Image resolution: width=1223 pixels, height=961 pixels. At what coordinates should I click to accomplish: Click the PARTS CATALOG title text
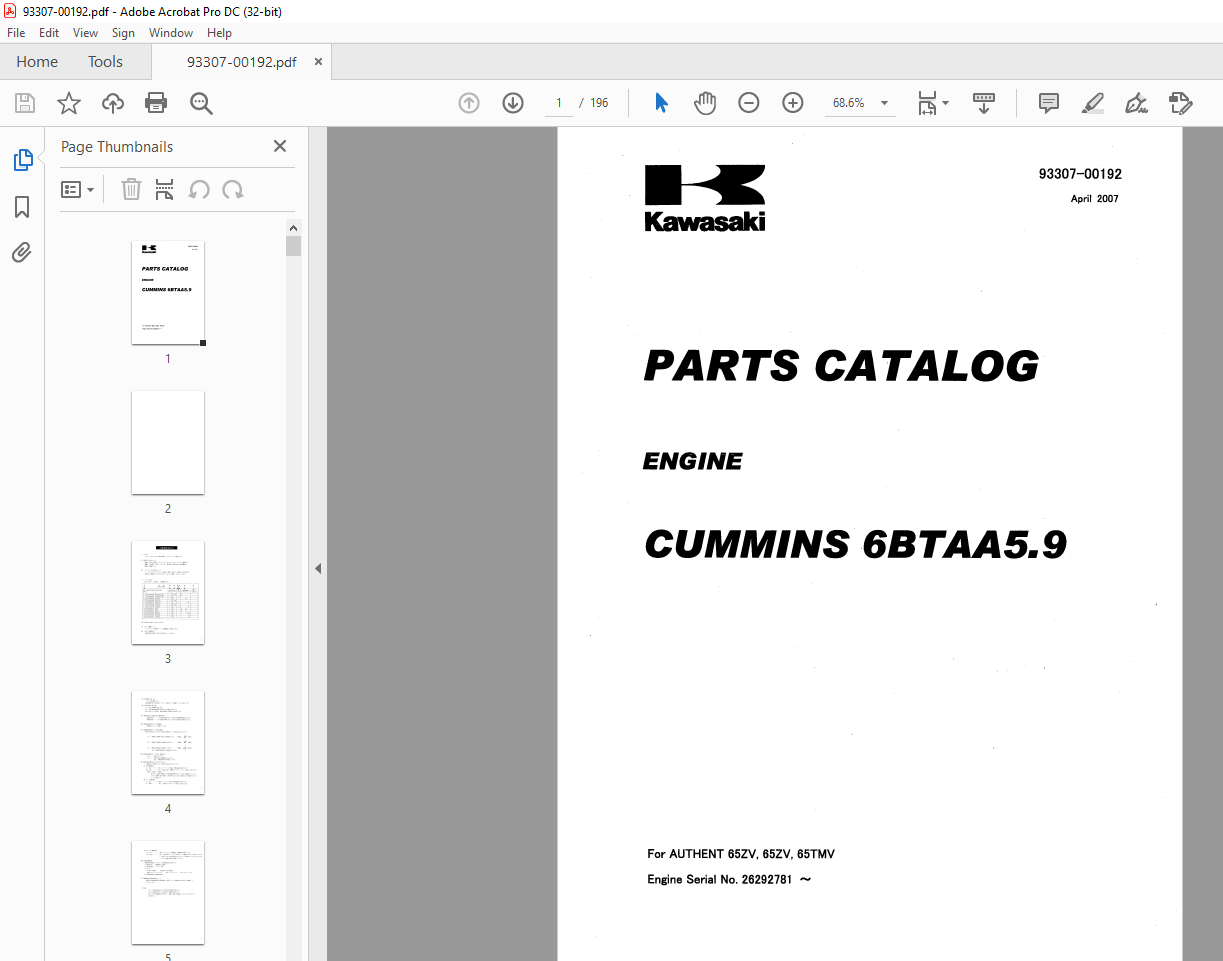pyautogui.click(x=841, y=366)
